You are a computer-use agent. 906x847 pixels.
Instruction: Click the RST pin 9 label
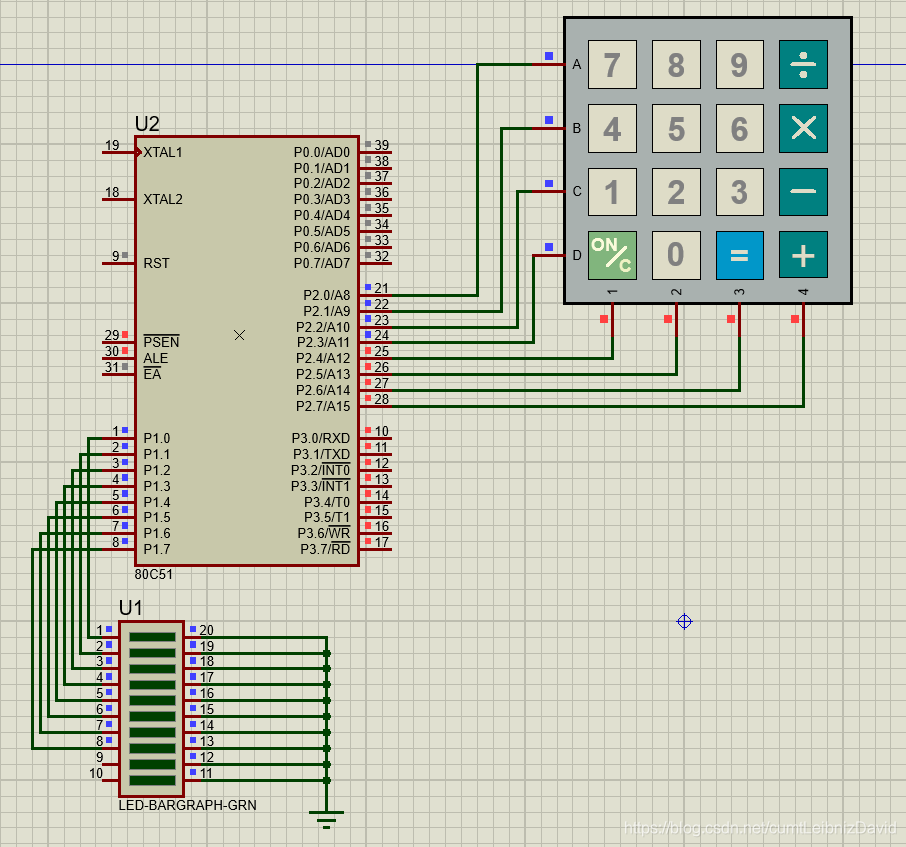click(x=157, y=263)
